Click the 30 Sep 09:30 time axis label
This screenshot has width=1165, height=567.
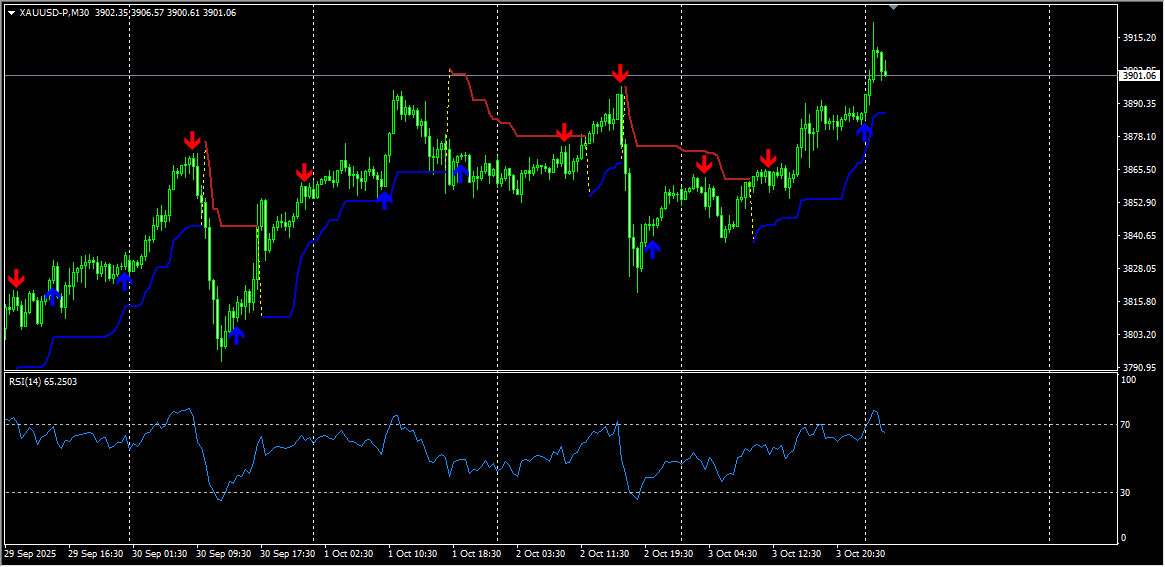[x=221, y=553]
